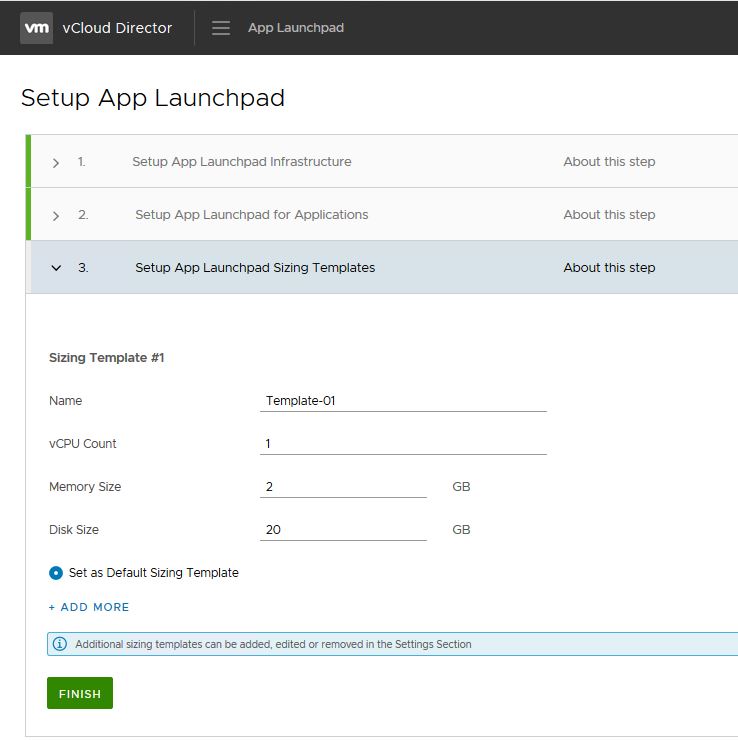This screenshot has width=738, height=741.
Task: Click the Disk Size input field
Action: tap(342, 530)
